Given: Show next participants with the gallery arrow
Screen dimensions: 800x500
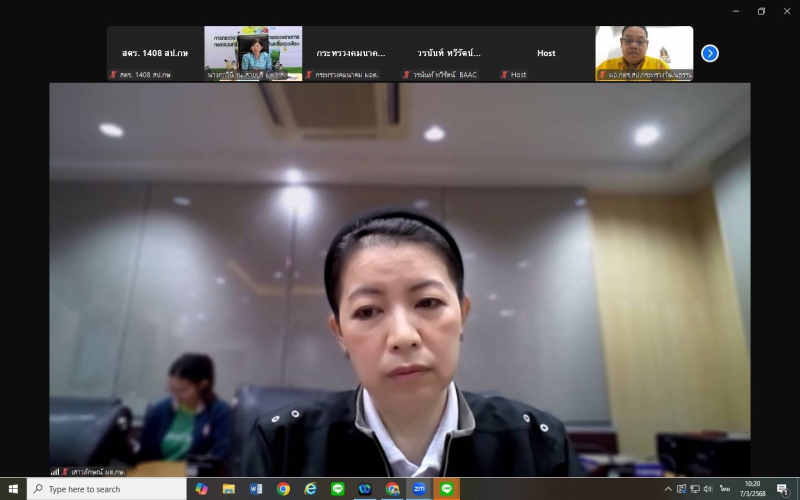Looking at the screenshot, I should (710, 53).
